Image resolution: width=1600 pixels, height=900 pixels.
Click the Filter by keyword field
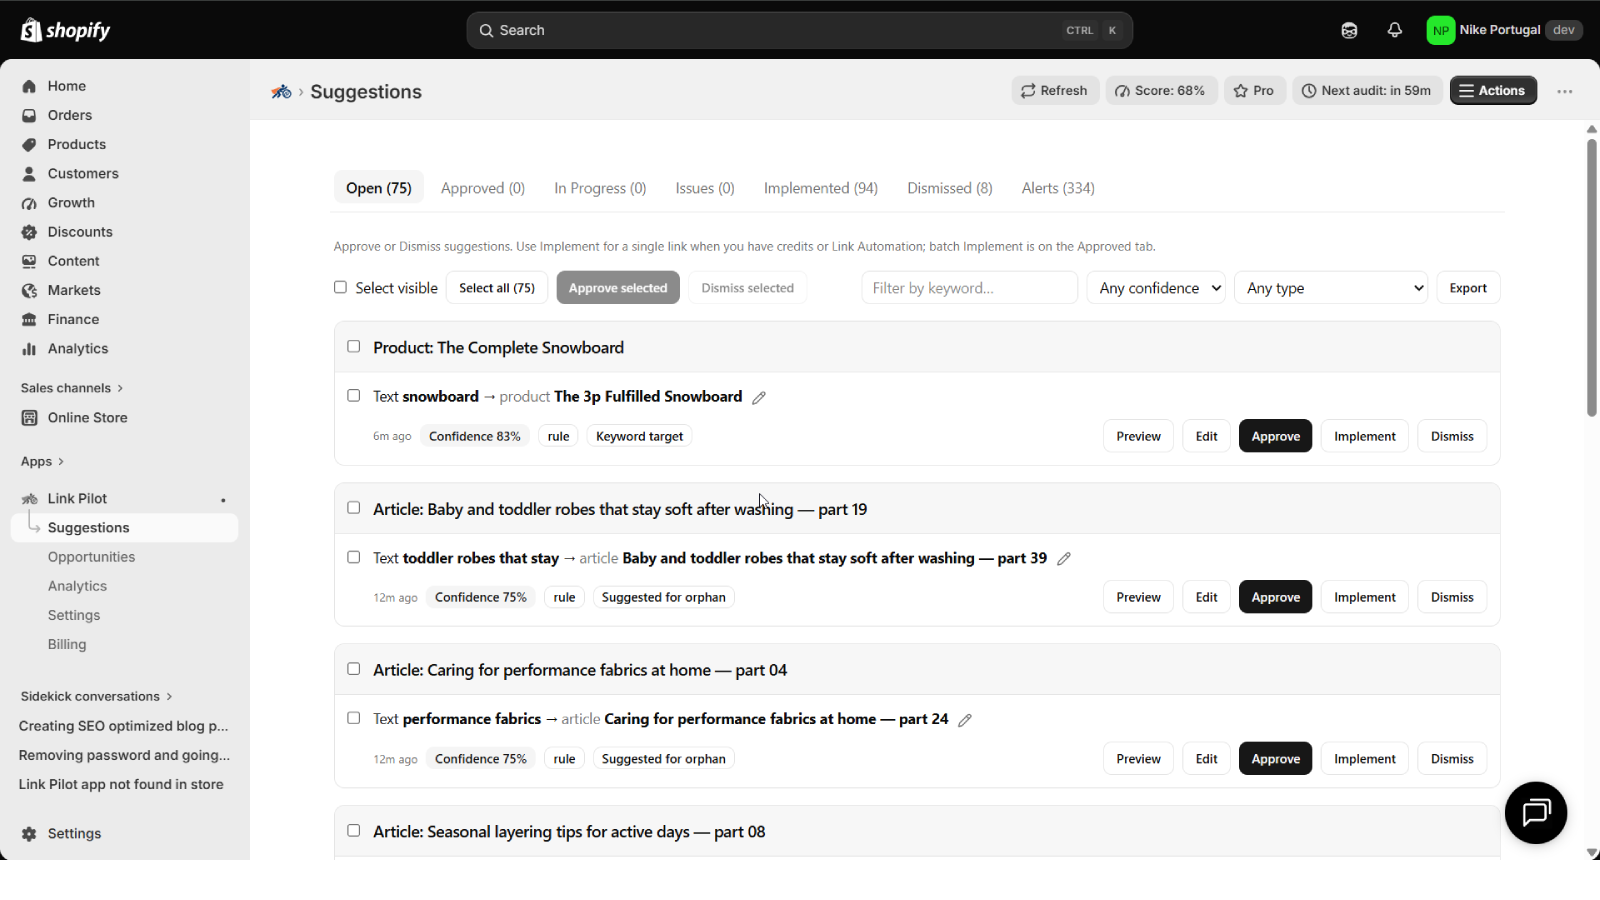tap(969, 288)
